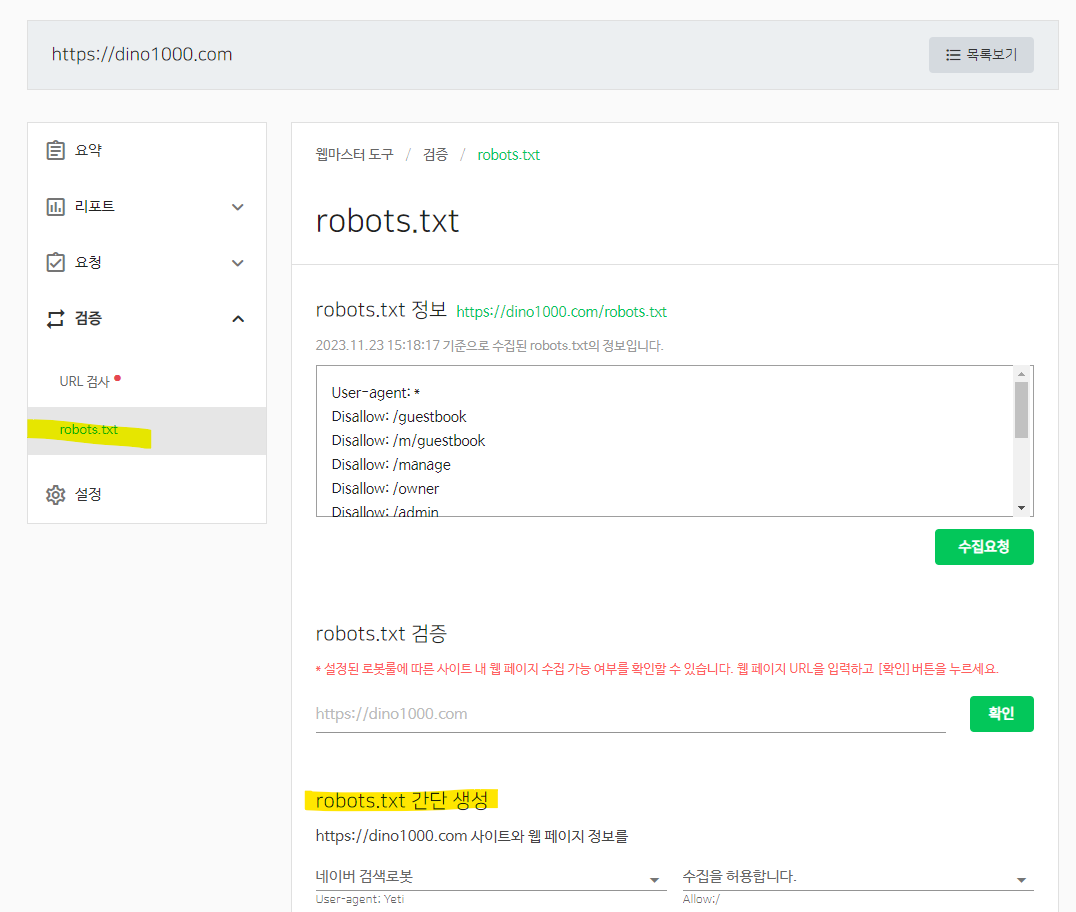Click the URL input field for robots.txt 검증
The height and width of the screenshot is (912, 1076).
coord(630,713)
